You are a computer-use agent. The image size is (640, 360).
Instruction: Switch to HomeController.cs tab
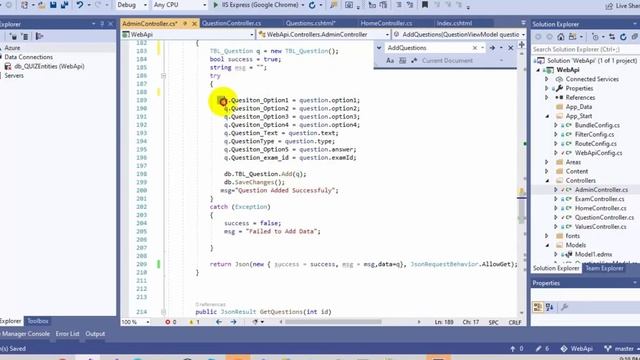tap(386, 23)
